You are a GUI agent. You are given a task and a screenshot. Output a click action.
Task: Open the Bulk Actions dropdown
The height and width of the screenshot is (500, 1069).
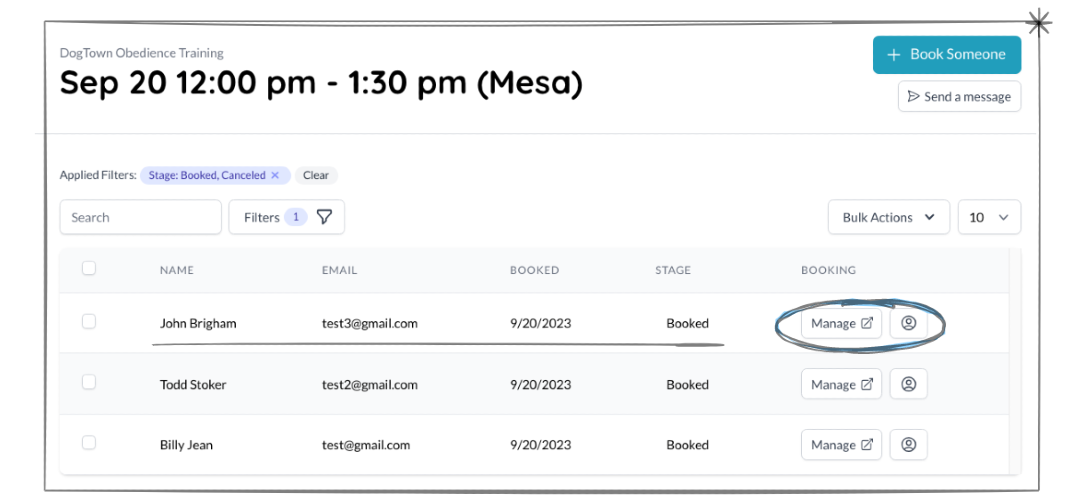pyautogui.click(x=888, y=217)
